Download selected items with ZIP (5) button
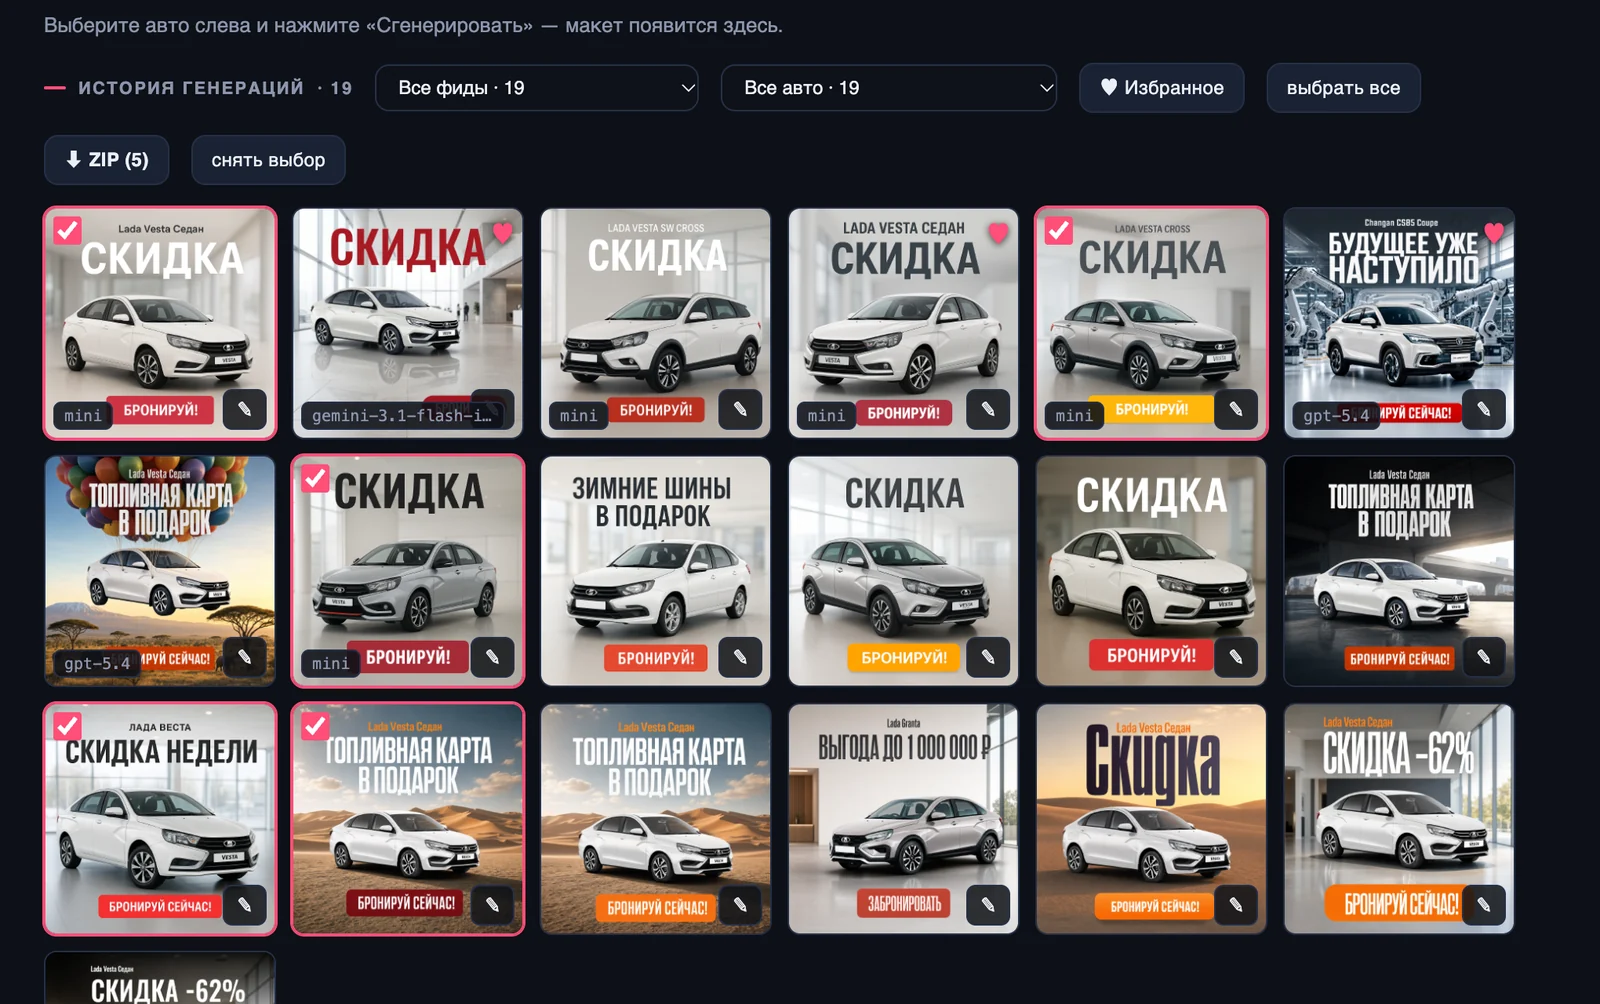Screen dimensions: 1600x1004 pos(106,160)
